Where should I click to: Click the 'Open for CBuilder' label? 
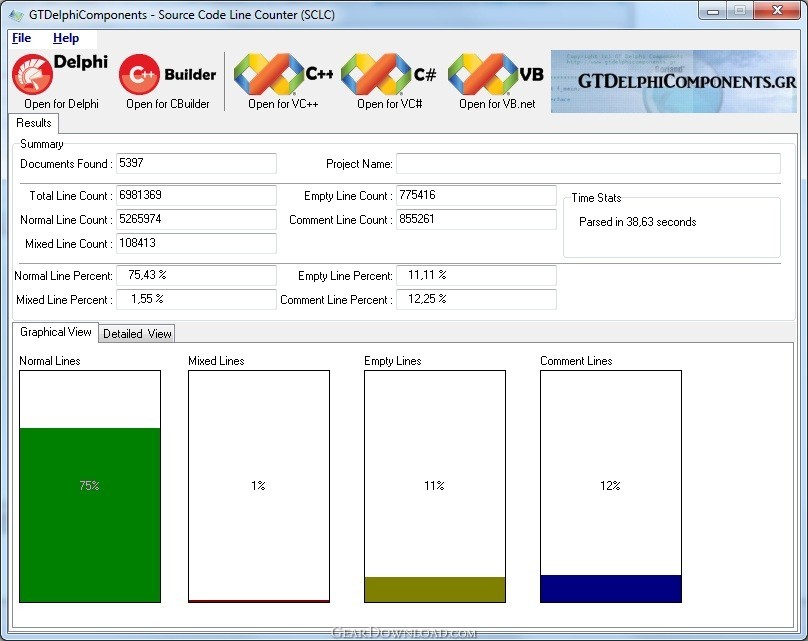click(x=168, y=104)
